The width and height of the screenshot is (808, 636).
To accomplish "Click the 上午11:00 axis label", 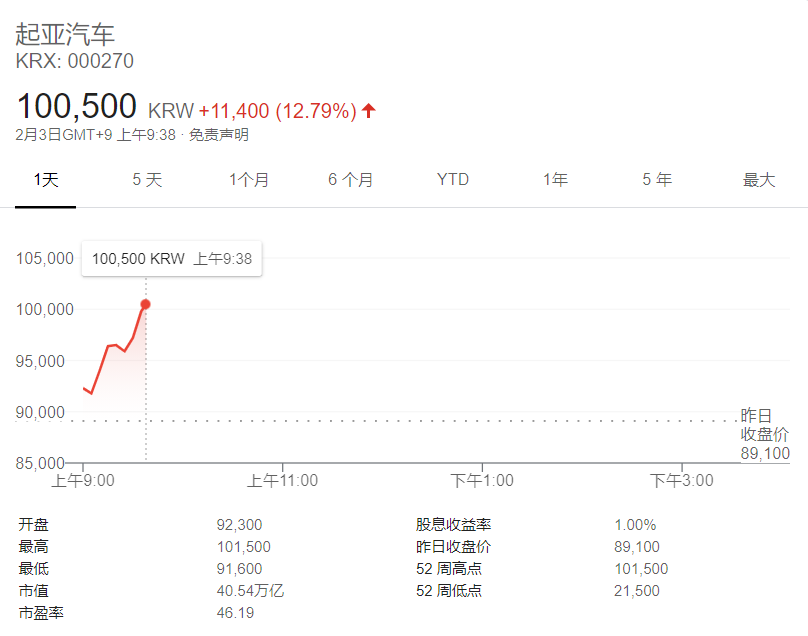I will pos(283,481).
